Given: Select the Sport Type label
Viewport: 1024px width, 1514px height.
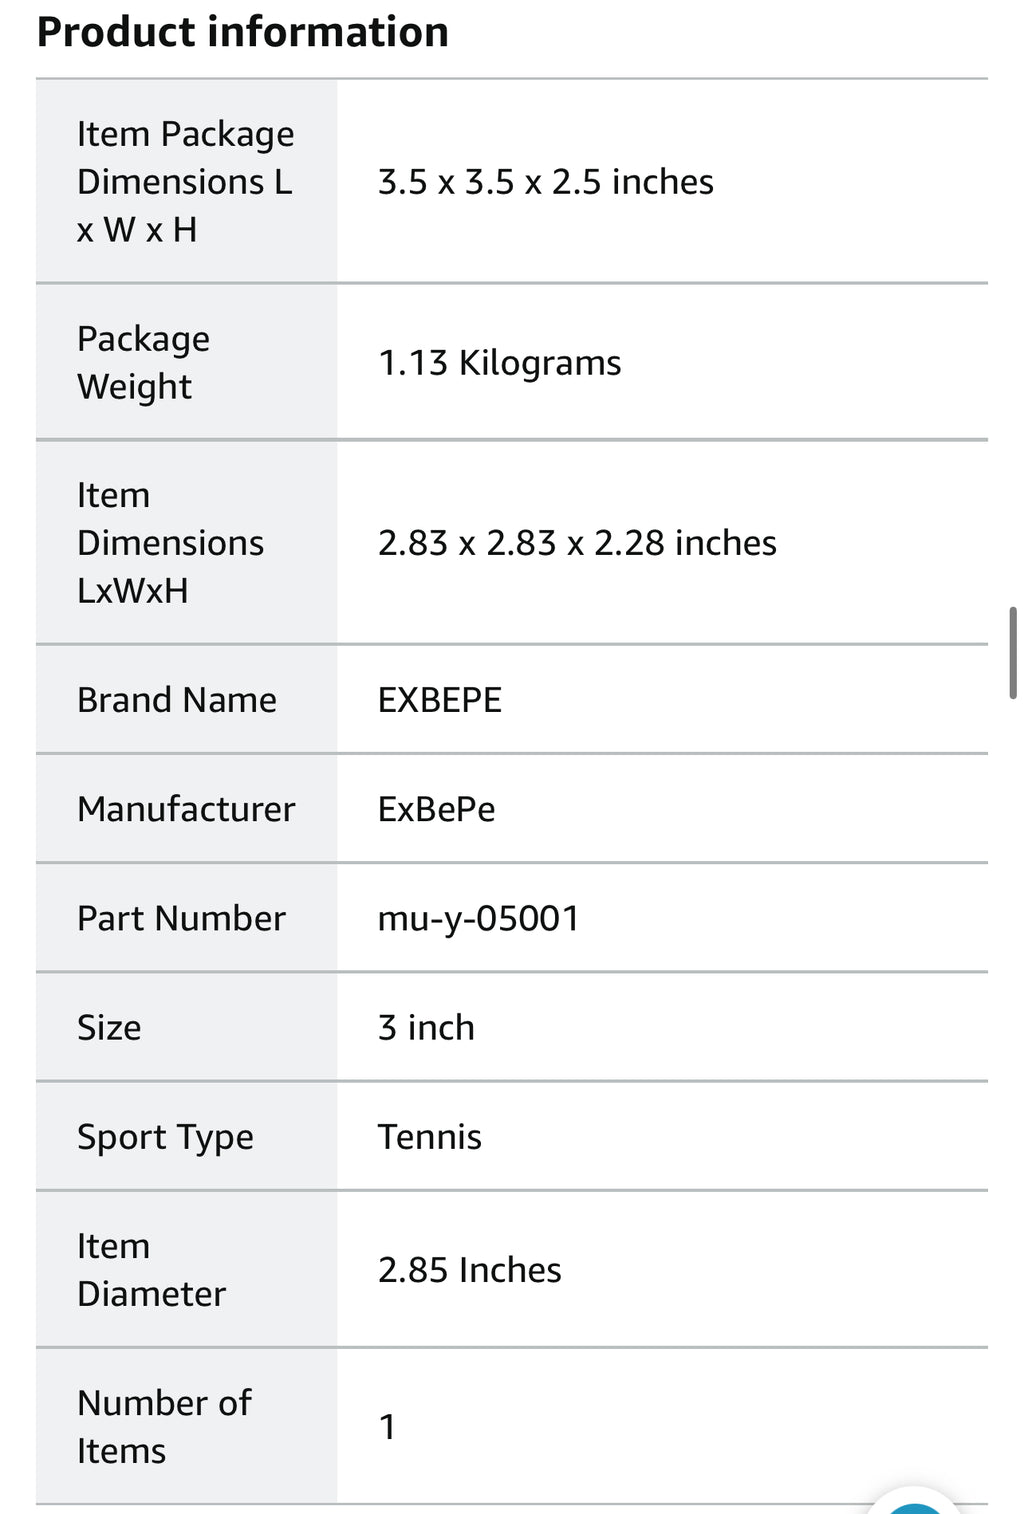Looking at the screenshot, I should click(166, 1138).
